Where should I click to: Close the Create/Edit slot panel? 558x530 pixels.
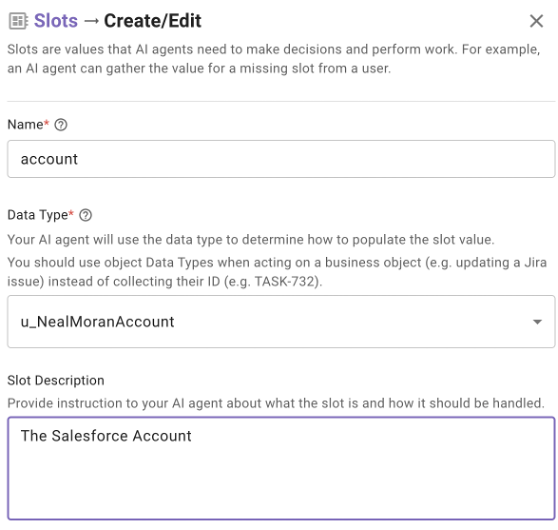(x=536, y=21)
